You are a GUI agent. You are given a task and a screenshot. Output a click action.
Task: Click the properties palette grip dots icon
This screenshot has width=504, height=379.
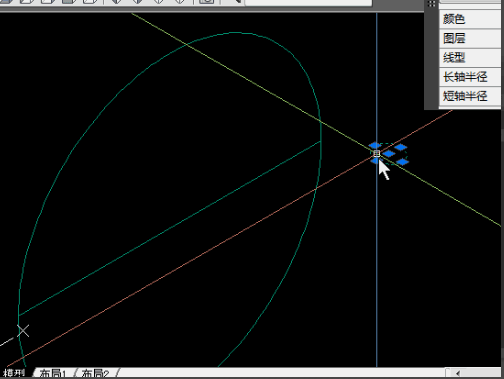431,3
